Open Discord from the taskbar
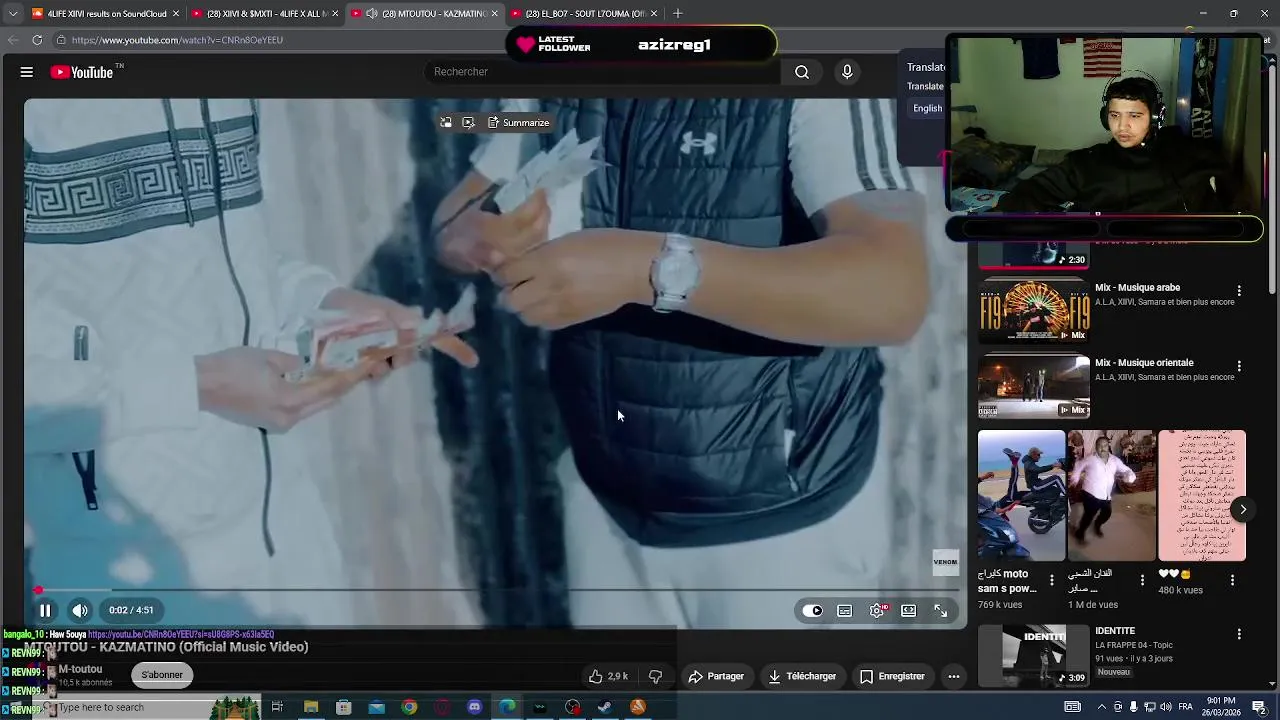Viewport: 1280px width, 720px height. (x=474, y=707)
